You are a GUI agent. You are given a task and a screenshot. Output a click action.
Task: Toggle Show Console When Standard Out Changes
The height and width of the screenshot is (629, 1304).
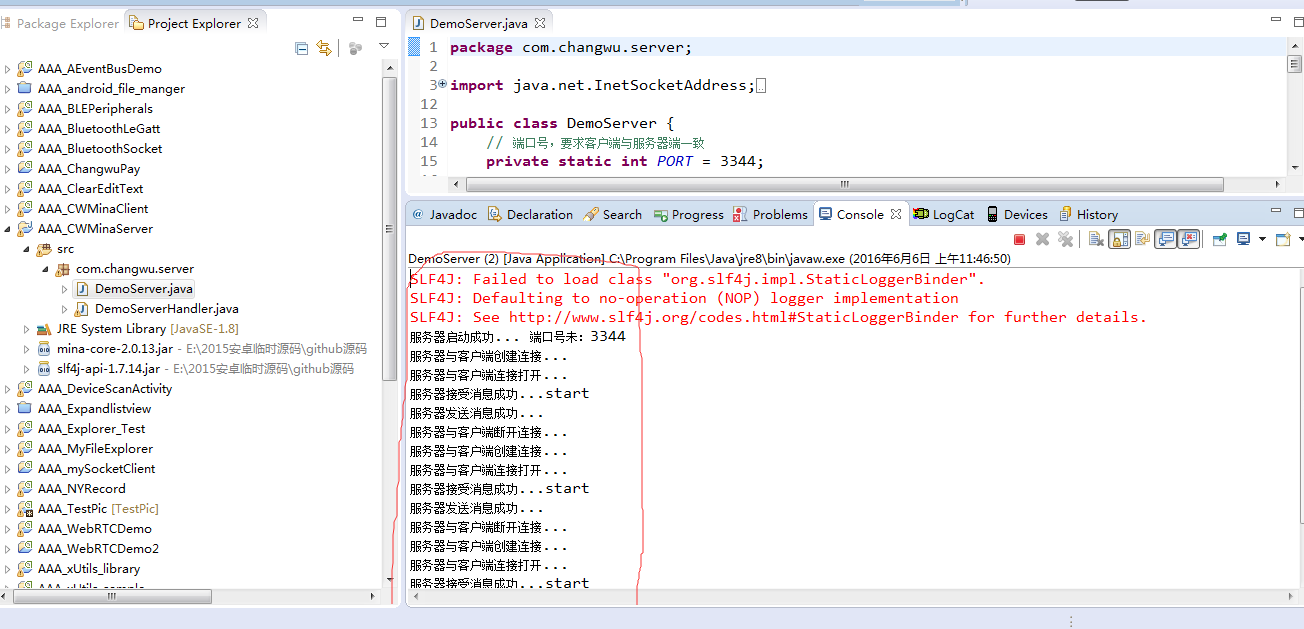click(x=1165, y=239)
